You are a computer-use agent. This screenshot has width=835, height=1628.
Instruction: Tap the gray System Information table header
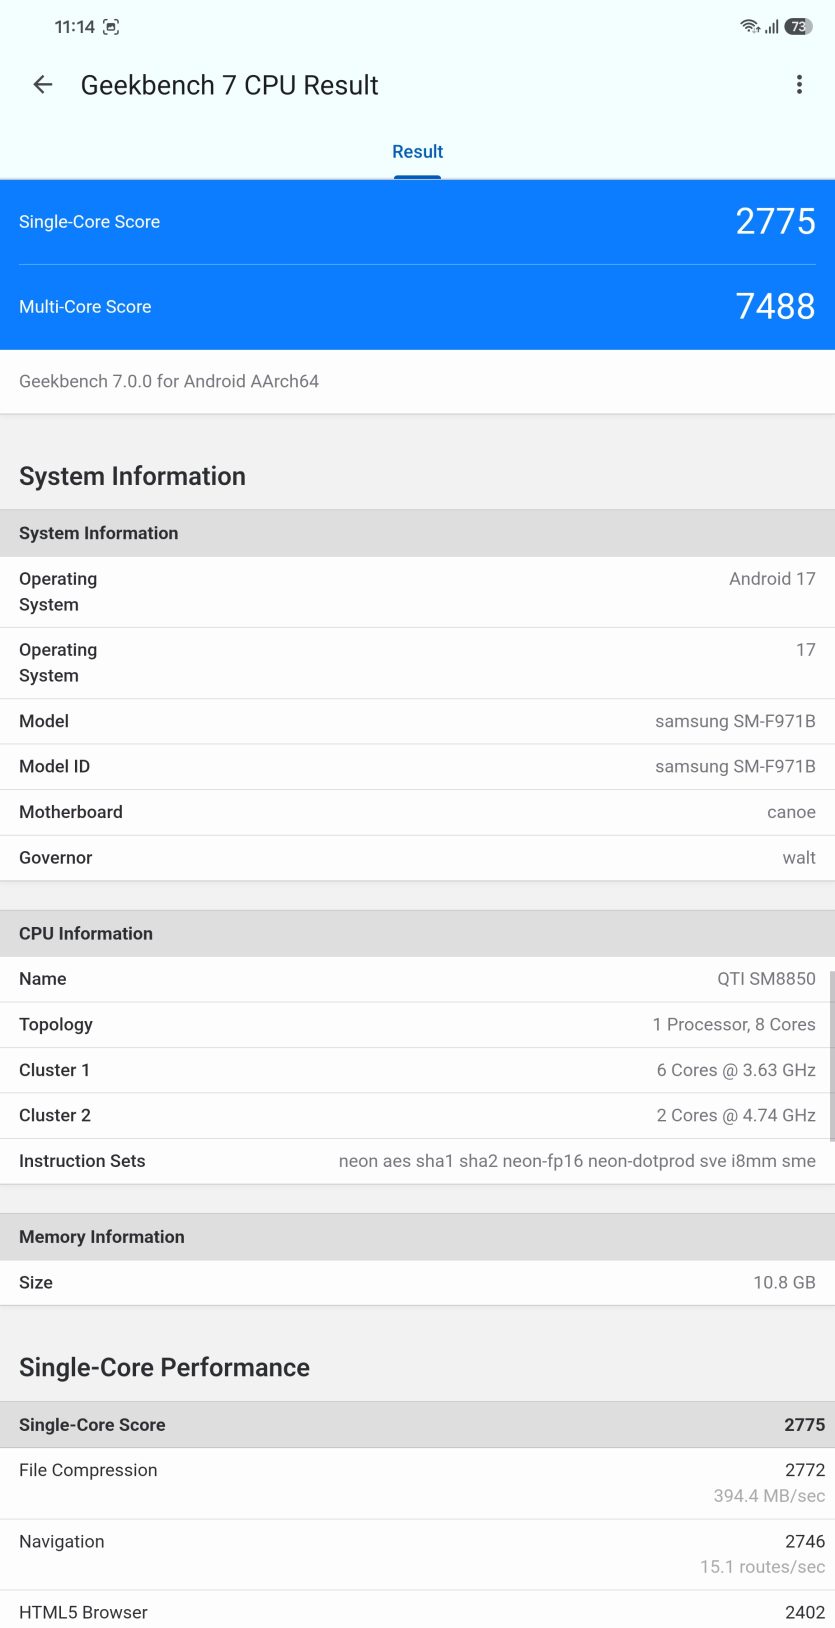tap(417, 533)
